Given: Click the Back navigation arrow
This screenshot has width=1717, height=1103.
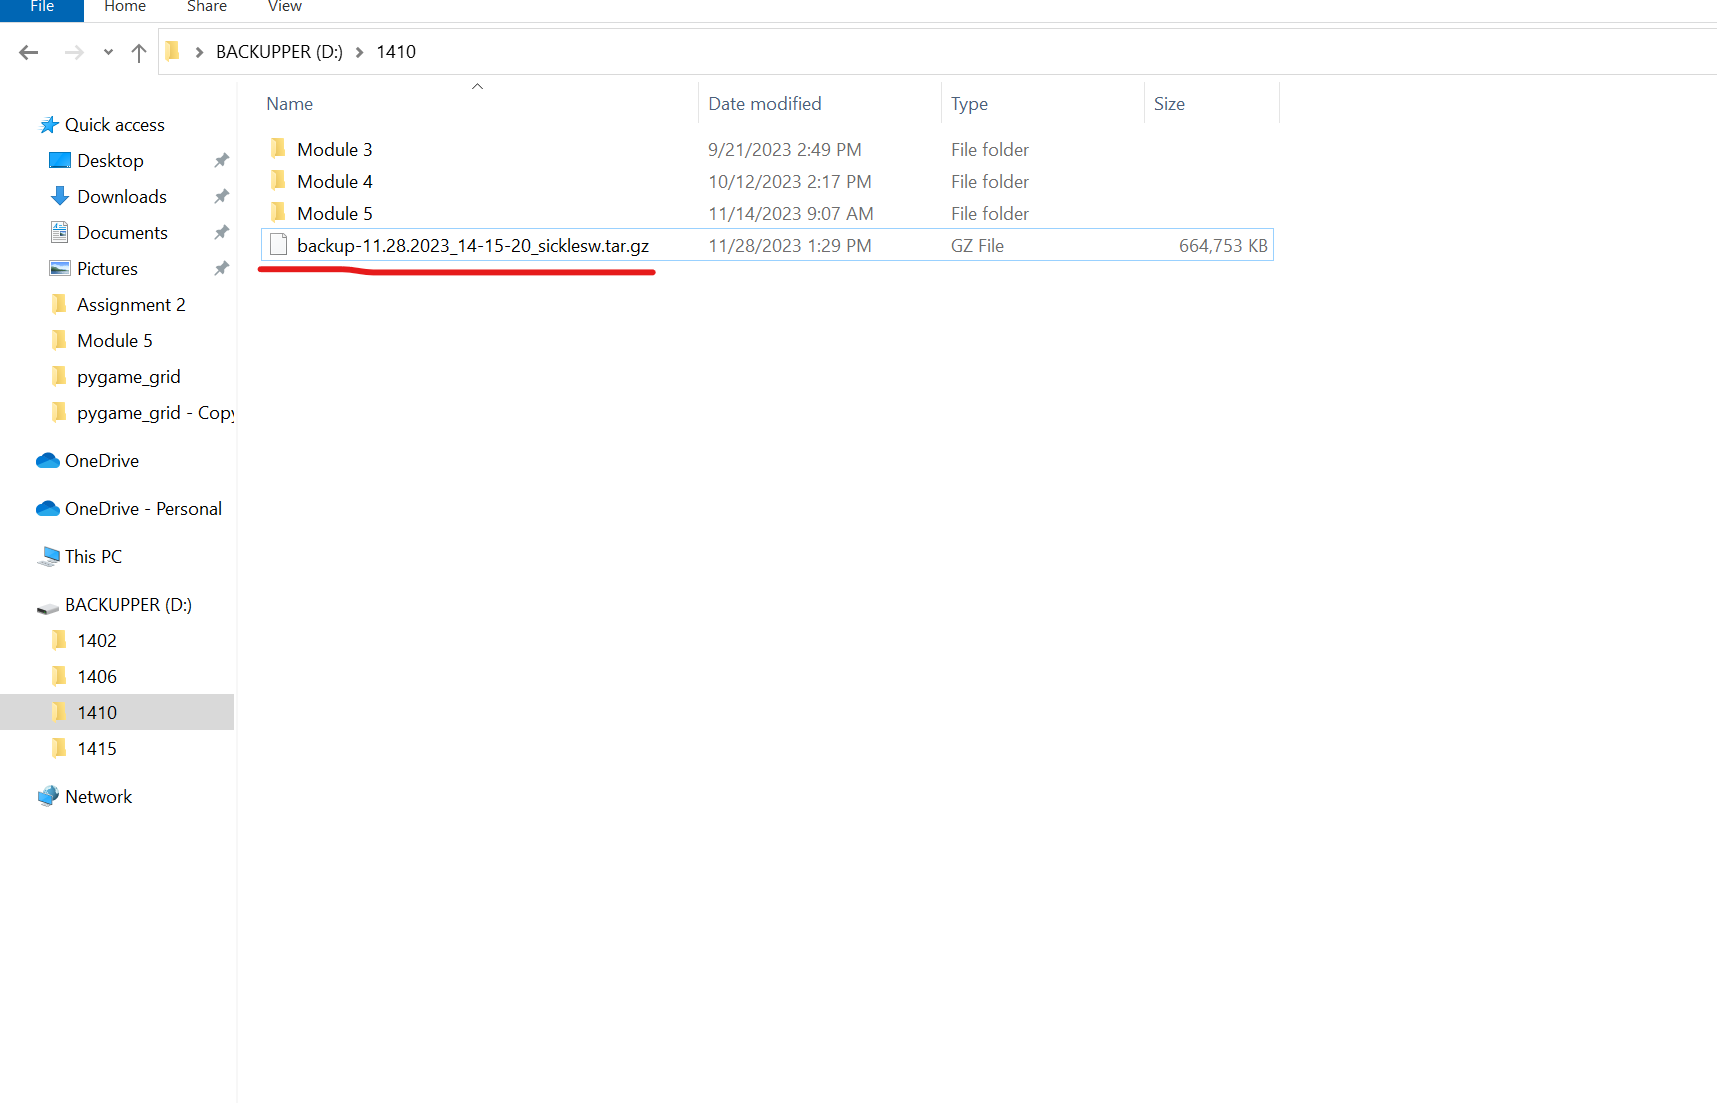Looking at the screenshot, I should (28, 52).
